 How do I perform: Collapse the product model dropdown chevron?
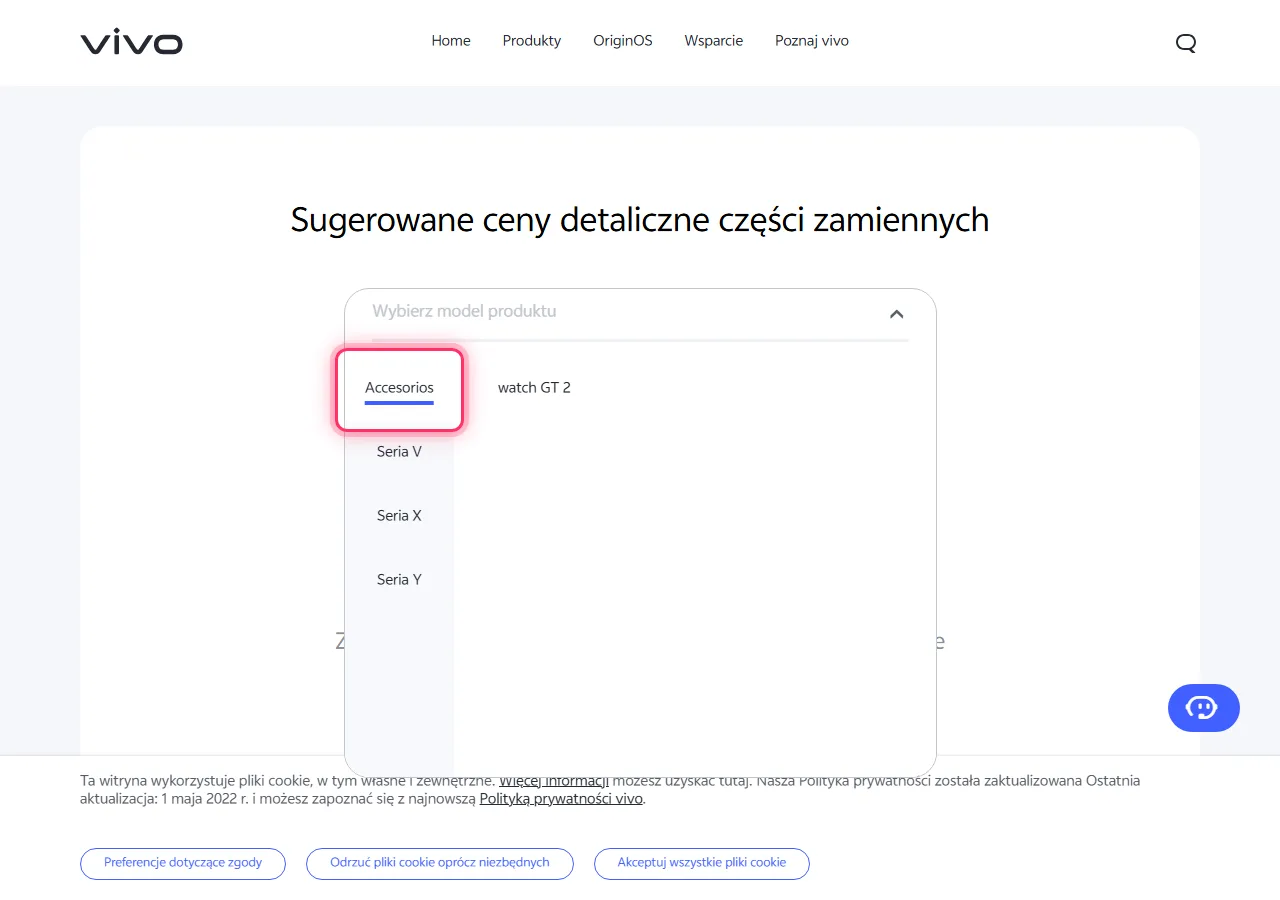pos(897,314)
